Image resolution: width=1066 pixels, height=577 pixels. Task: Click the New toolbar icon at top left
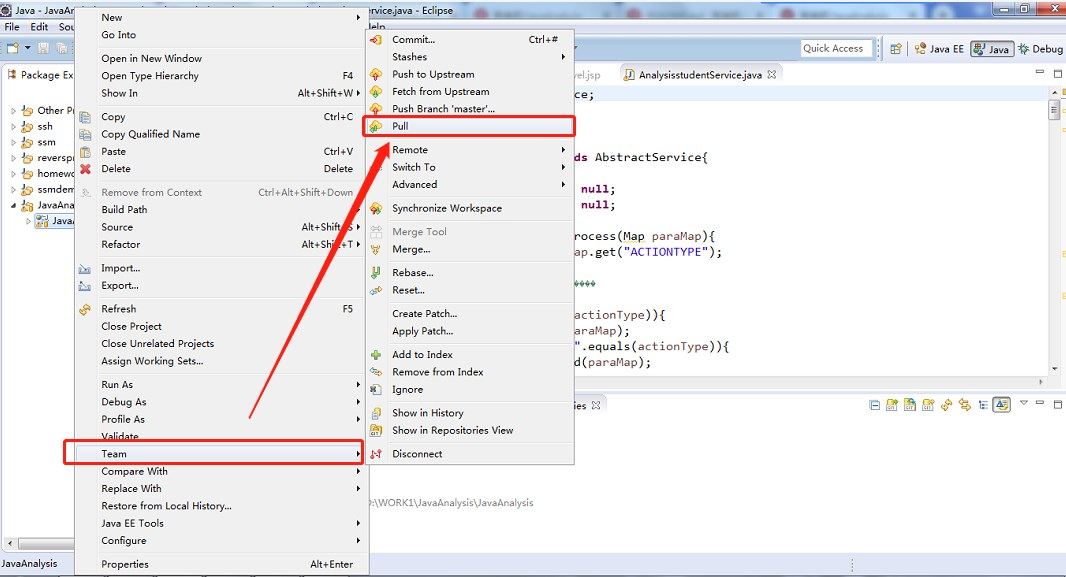(x=12, y=48)
